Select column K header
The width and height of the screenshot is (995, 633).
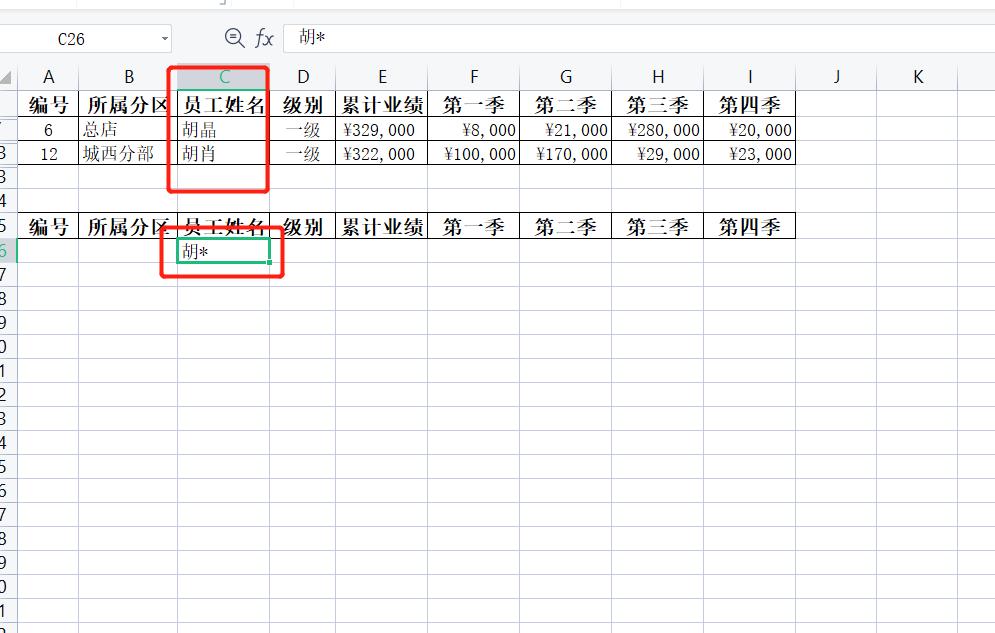click(917, 76)
